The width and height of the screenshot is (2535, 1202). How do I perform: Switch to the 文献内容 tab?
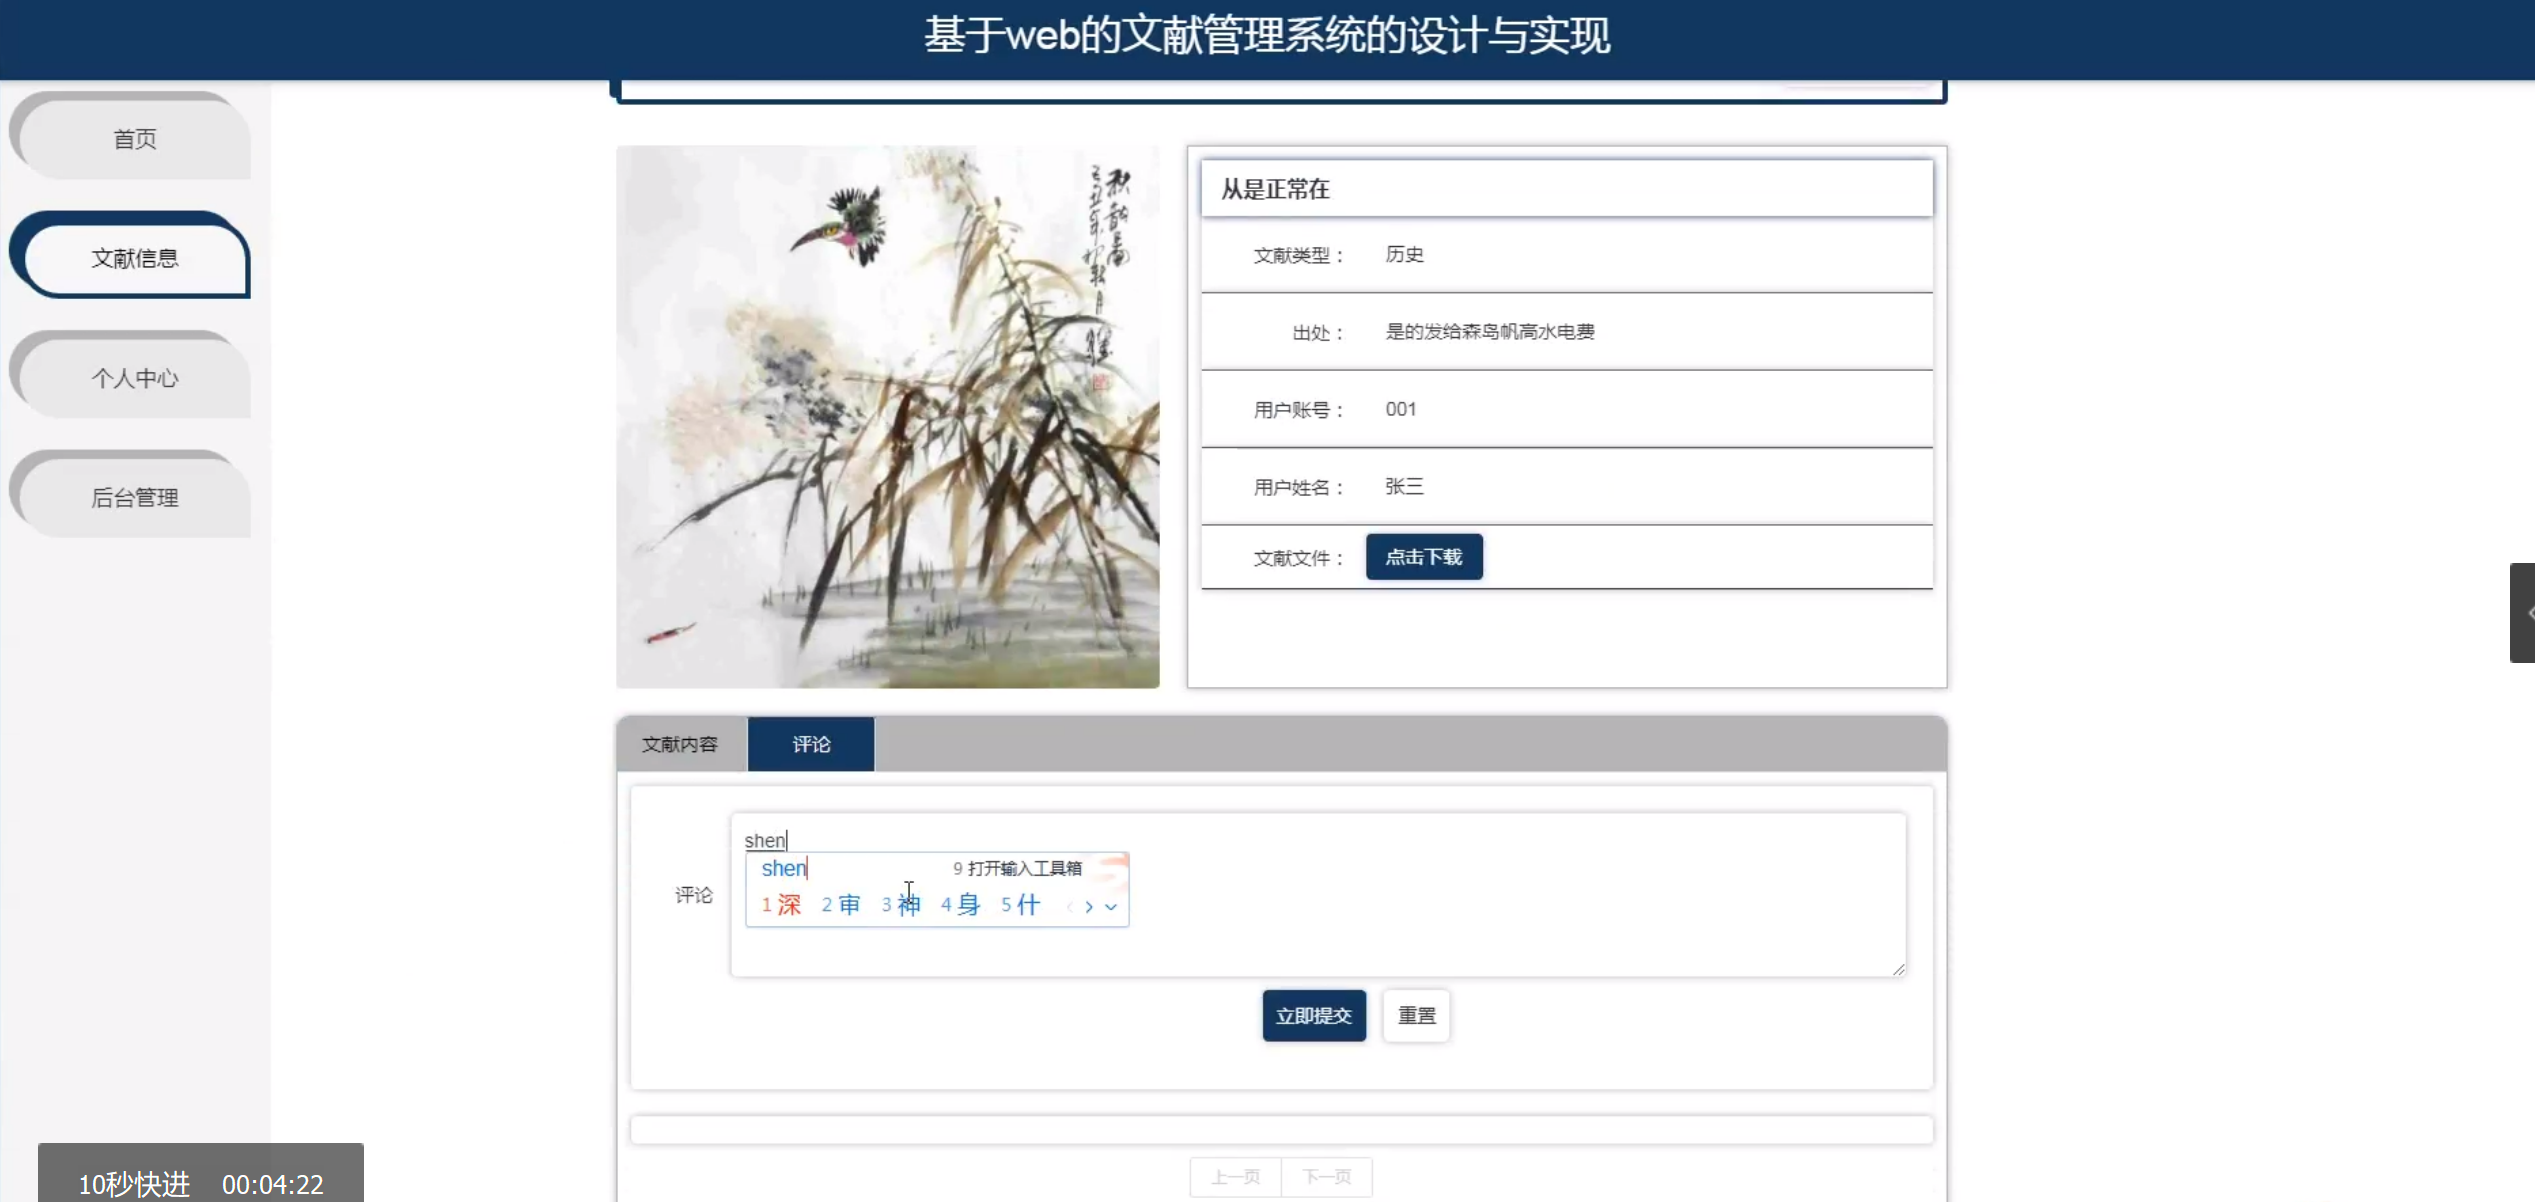click(680, 744)
